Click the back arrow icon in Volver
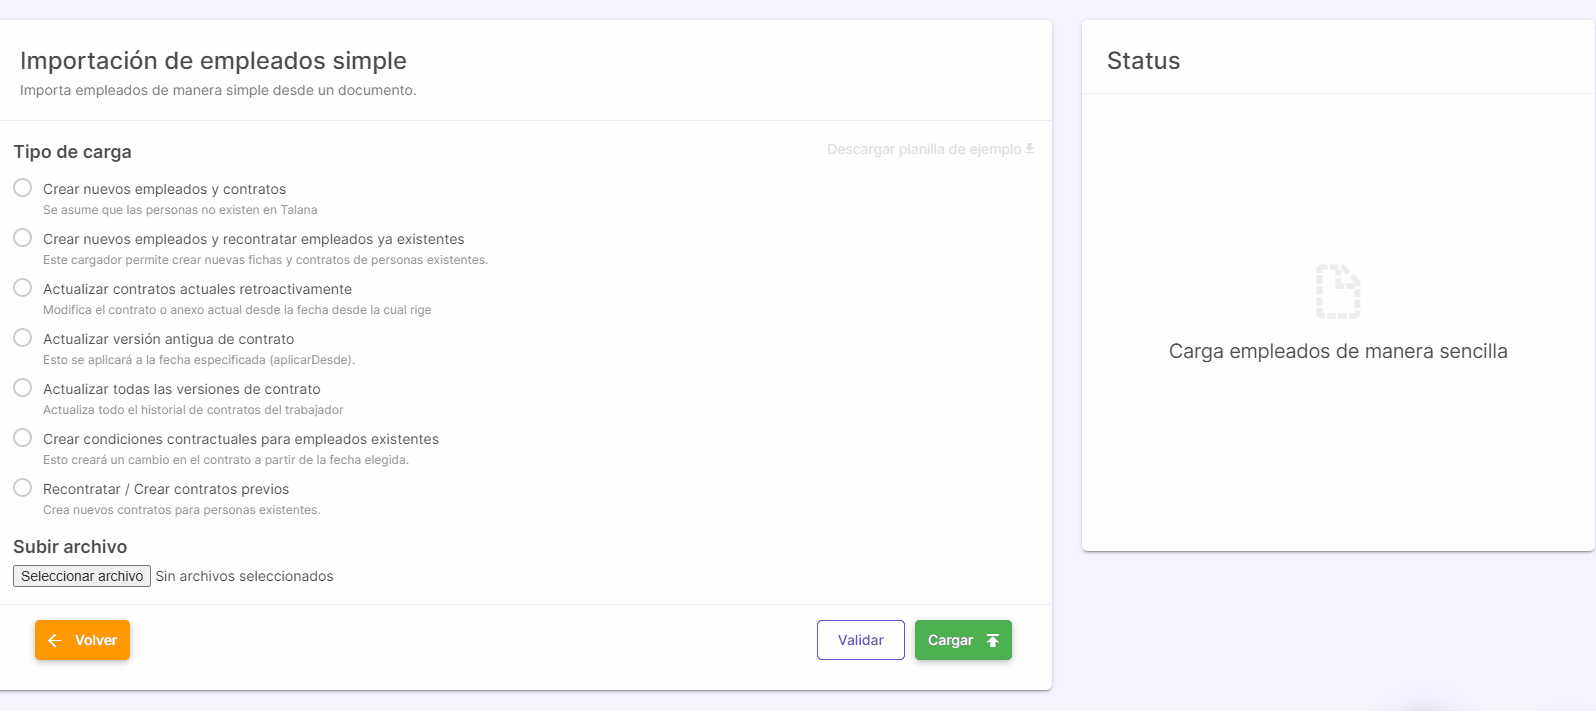Viewport: 1596px width, 711px height. tap(55, 640)
